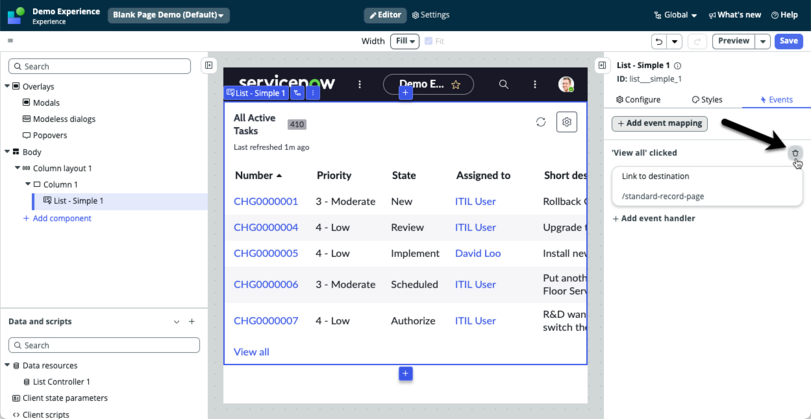Image resolution: width=811 pixels, height=419 pixels.
Task: Toggle the Fit checkbox
Action: tap(428, 41)
